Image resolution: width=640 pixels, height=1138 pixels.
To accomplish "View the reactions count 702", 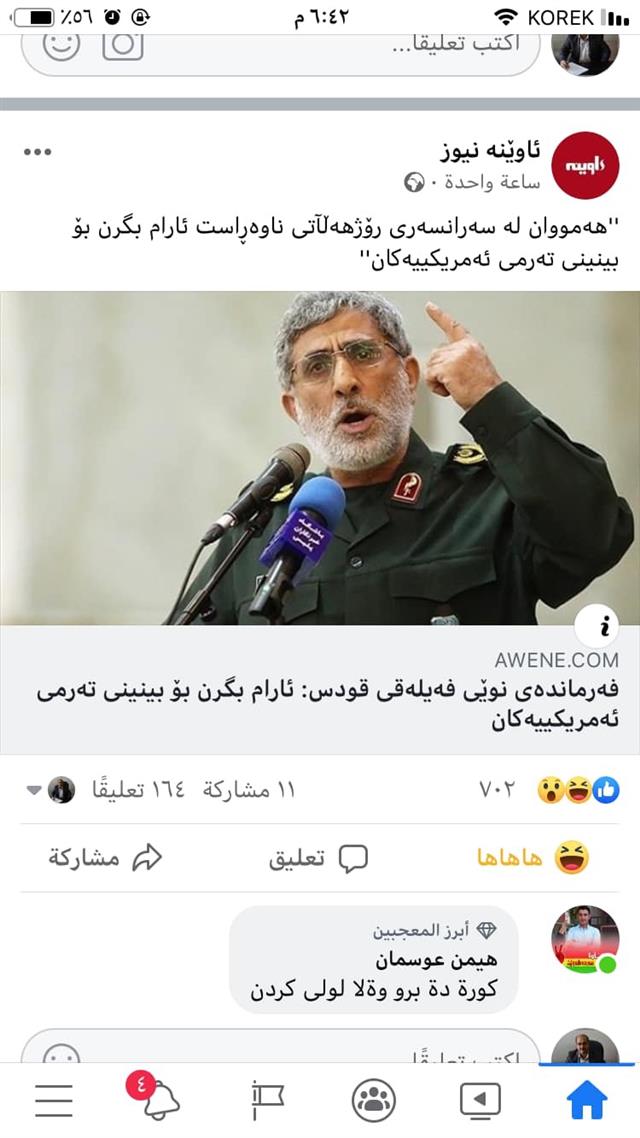I will point(497,790).
